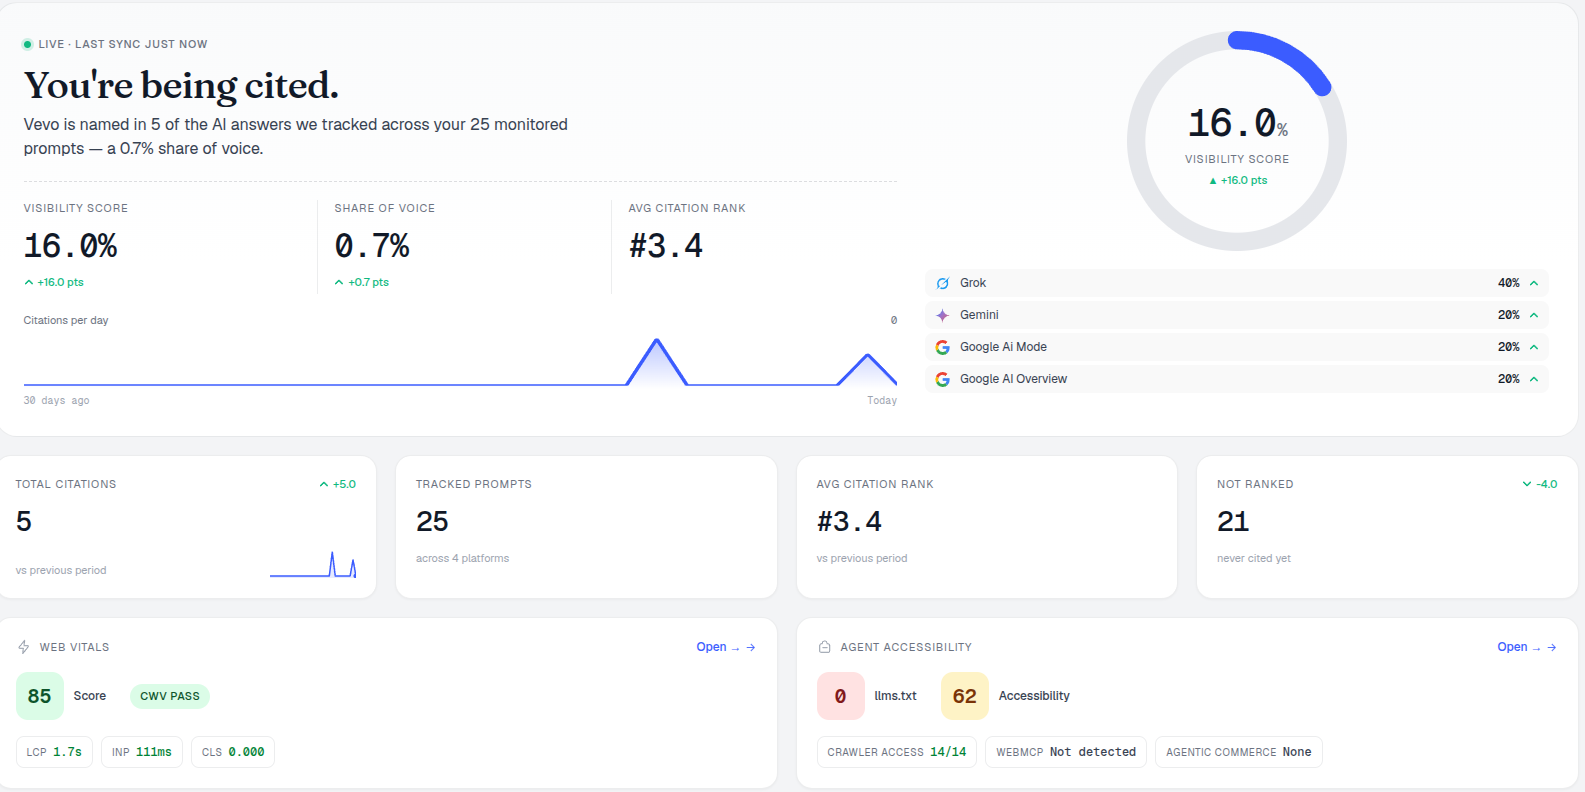Screen dimensions: 1585x792
Task: Click the Not Ranked value 21
Action: [x=1233, y=522]
